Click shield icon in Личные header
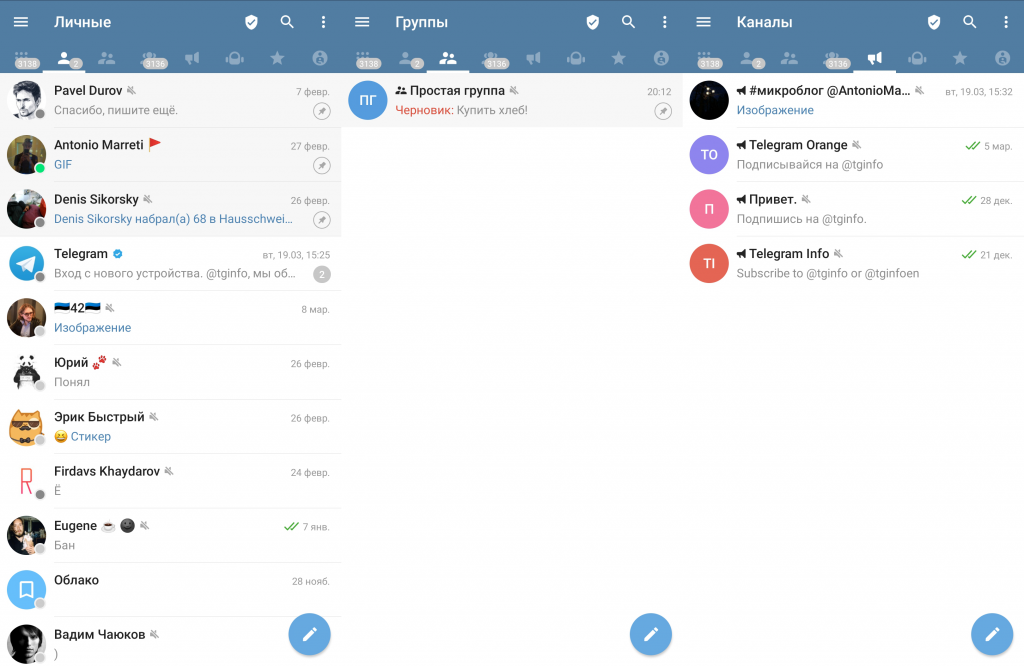 [x=252, y=22]
